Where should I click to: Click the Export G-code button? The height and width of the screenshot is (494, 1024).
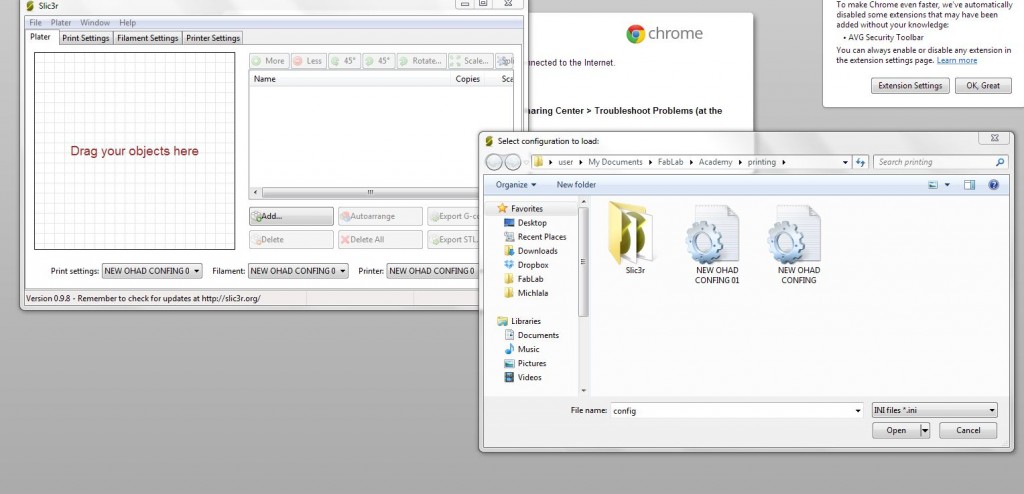point(453,216)
